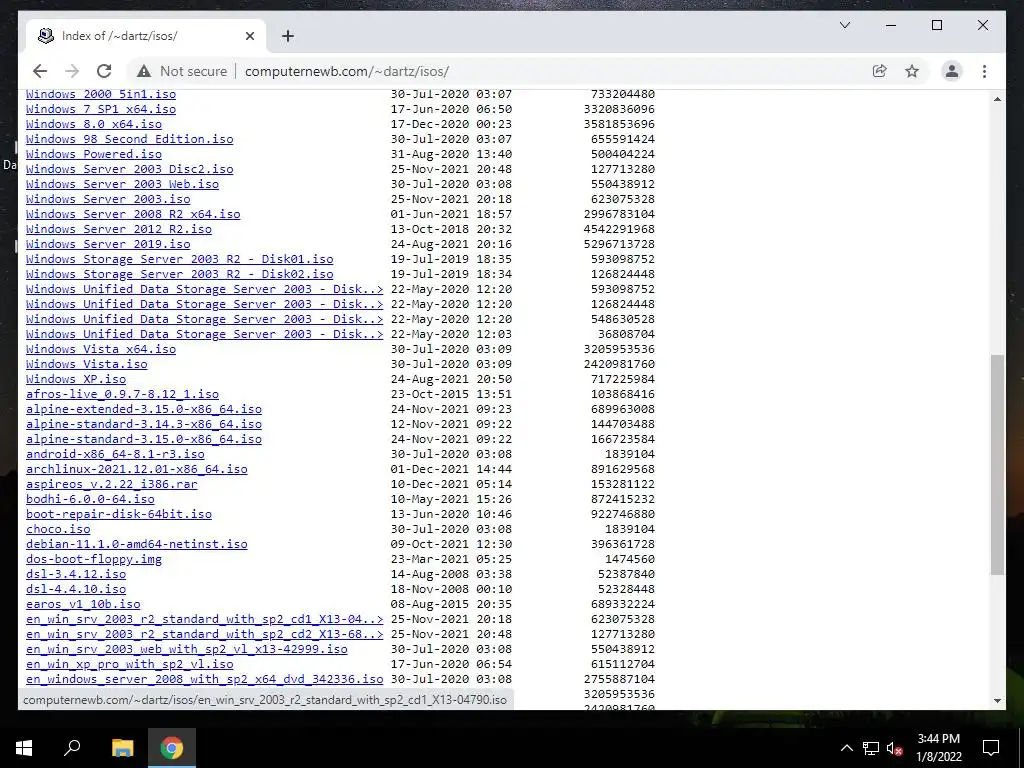Download Windows_7_SP1_x64.iso
This screenshot has width=1024, height=768.
(x=101, y=109)
